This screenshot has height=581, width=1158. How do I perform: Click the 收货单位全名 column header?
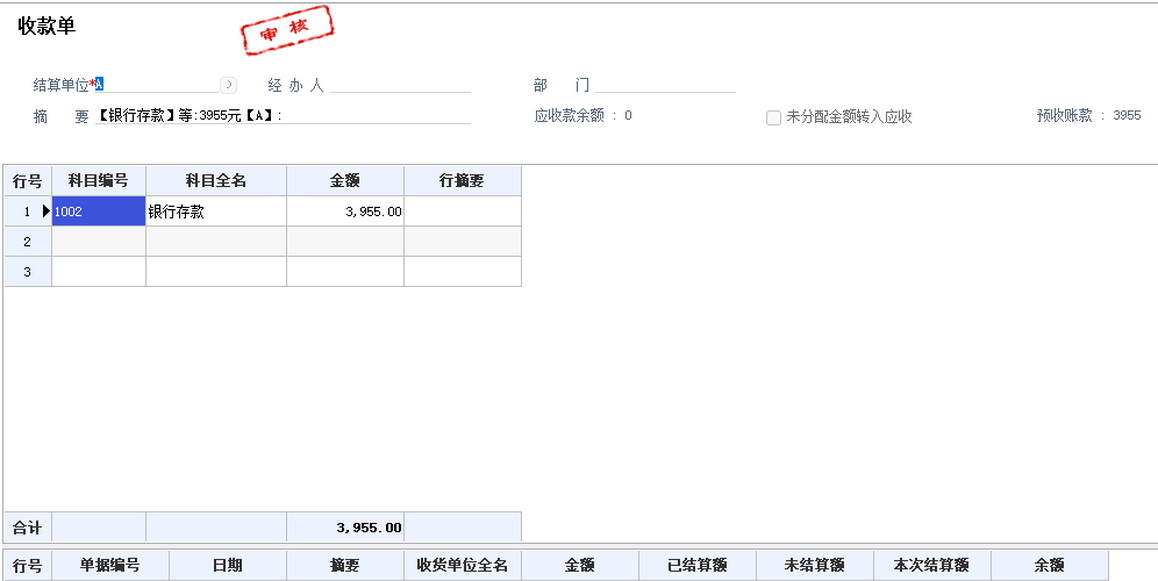pos(462,565)
